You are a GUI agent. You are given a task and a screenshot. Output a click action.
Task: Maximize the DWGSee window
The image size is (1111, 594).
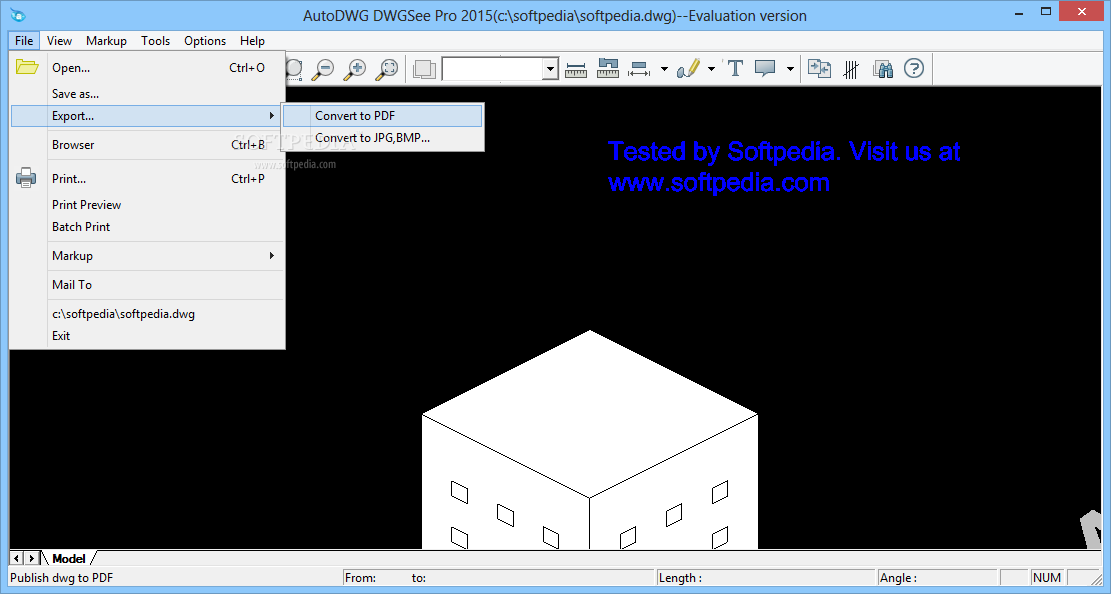click(1046, 11)
